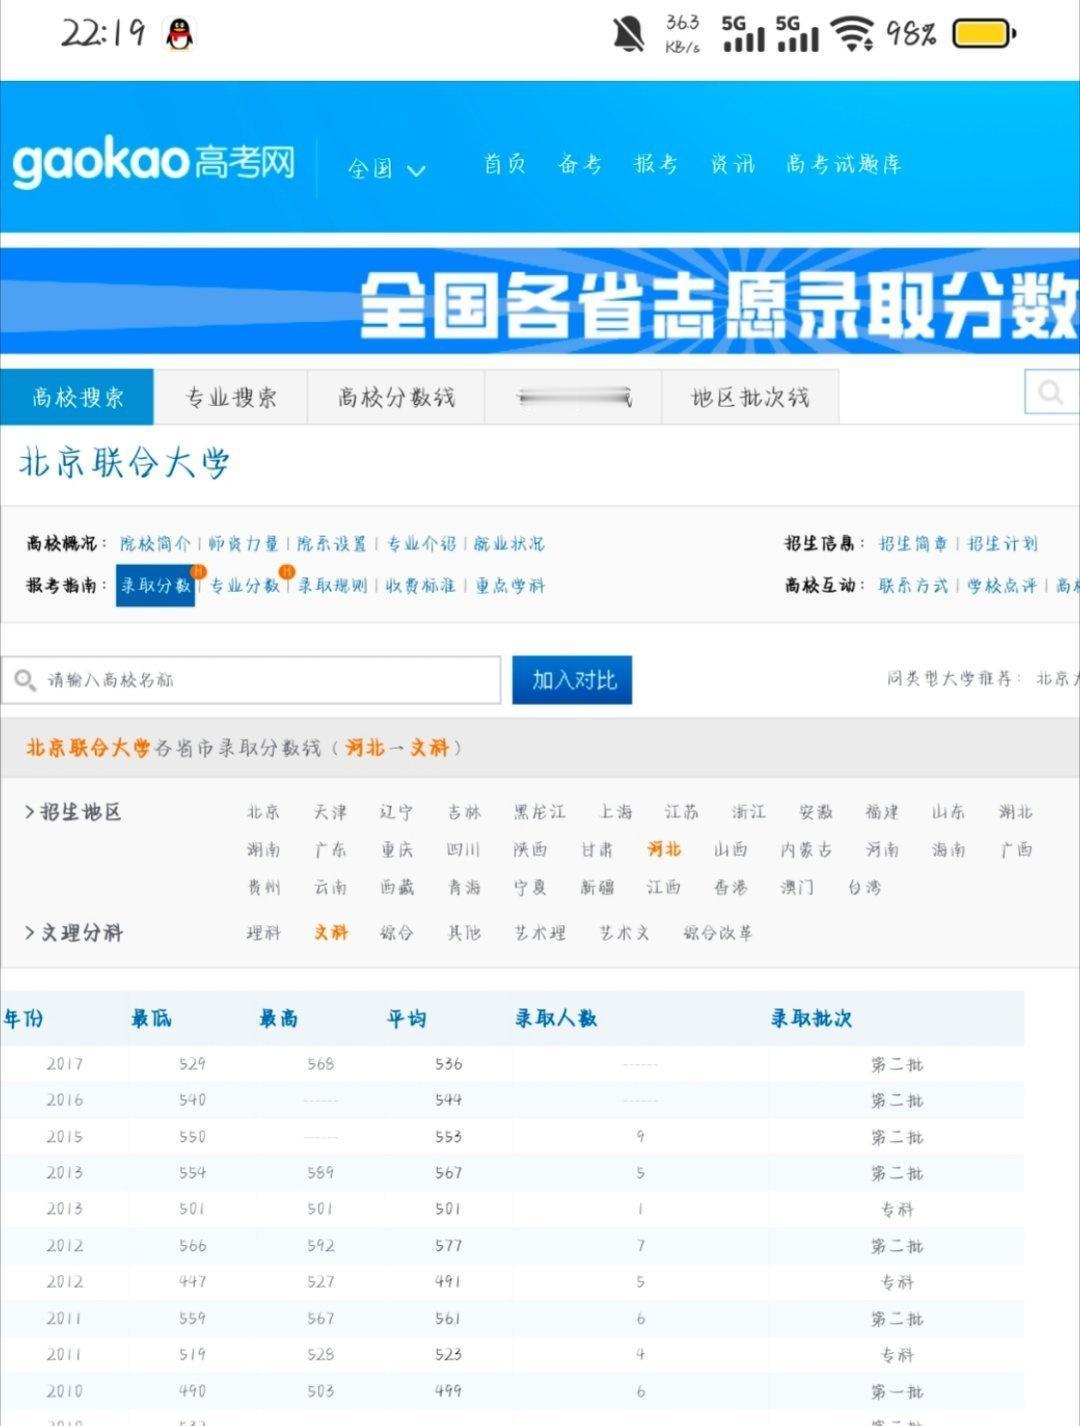Open 收费标准 link

pyautogui.click(x=421, y=586)
